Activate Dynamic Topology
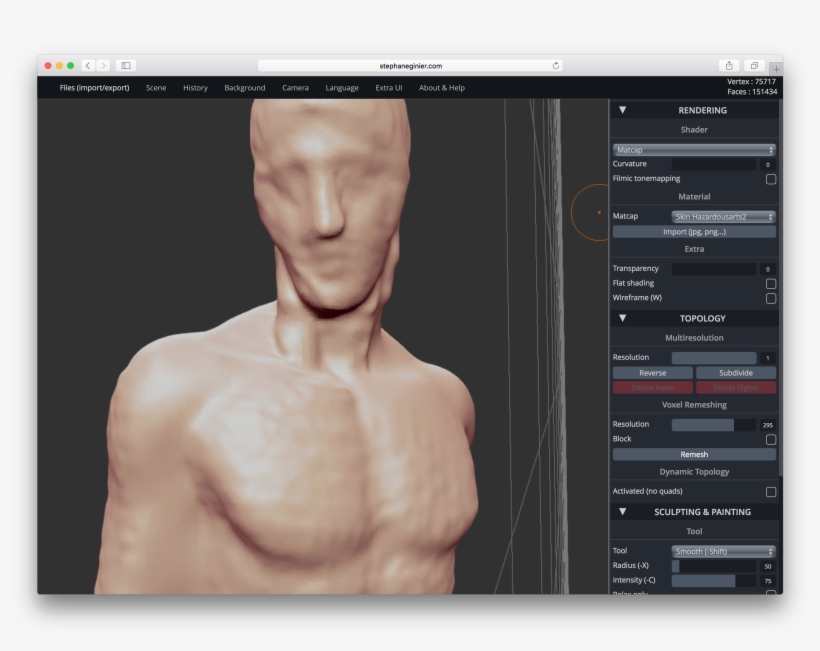The image size is (820, 651). click(769, 491)
